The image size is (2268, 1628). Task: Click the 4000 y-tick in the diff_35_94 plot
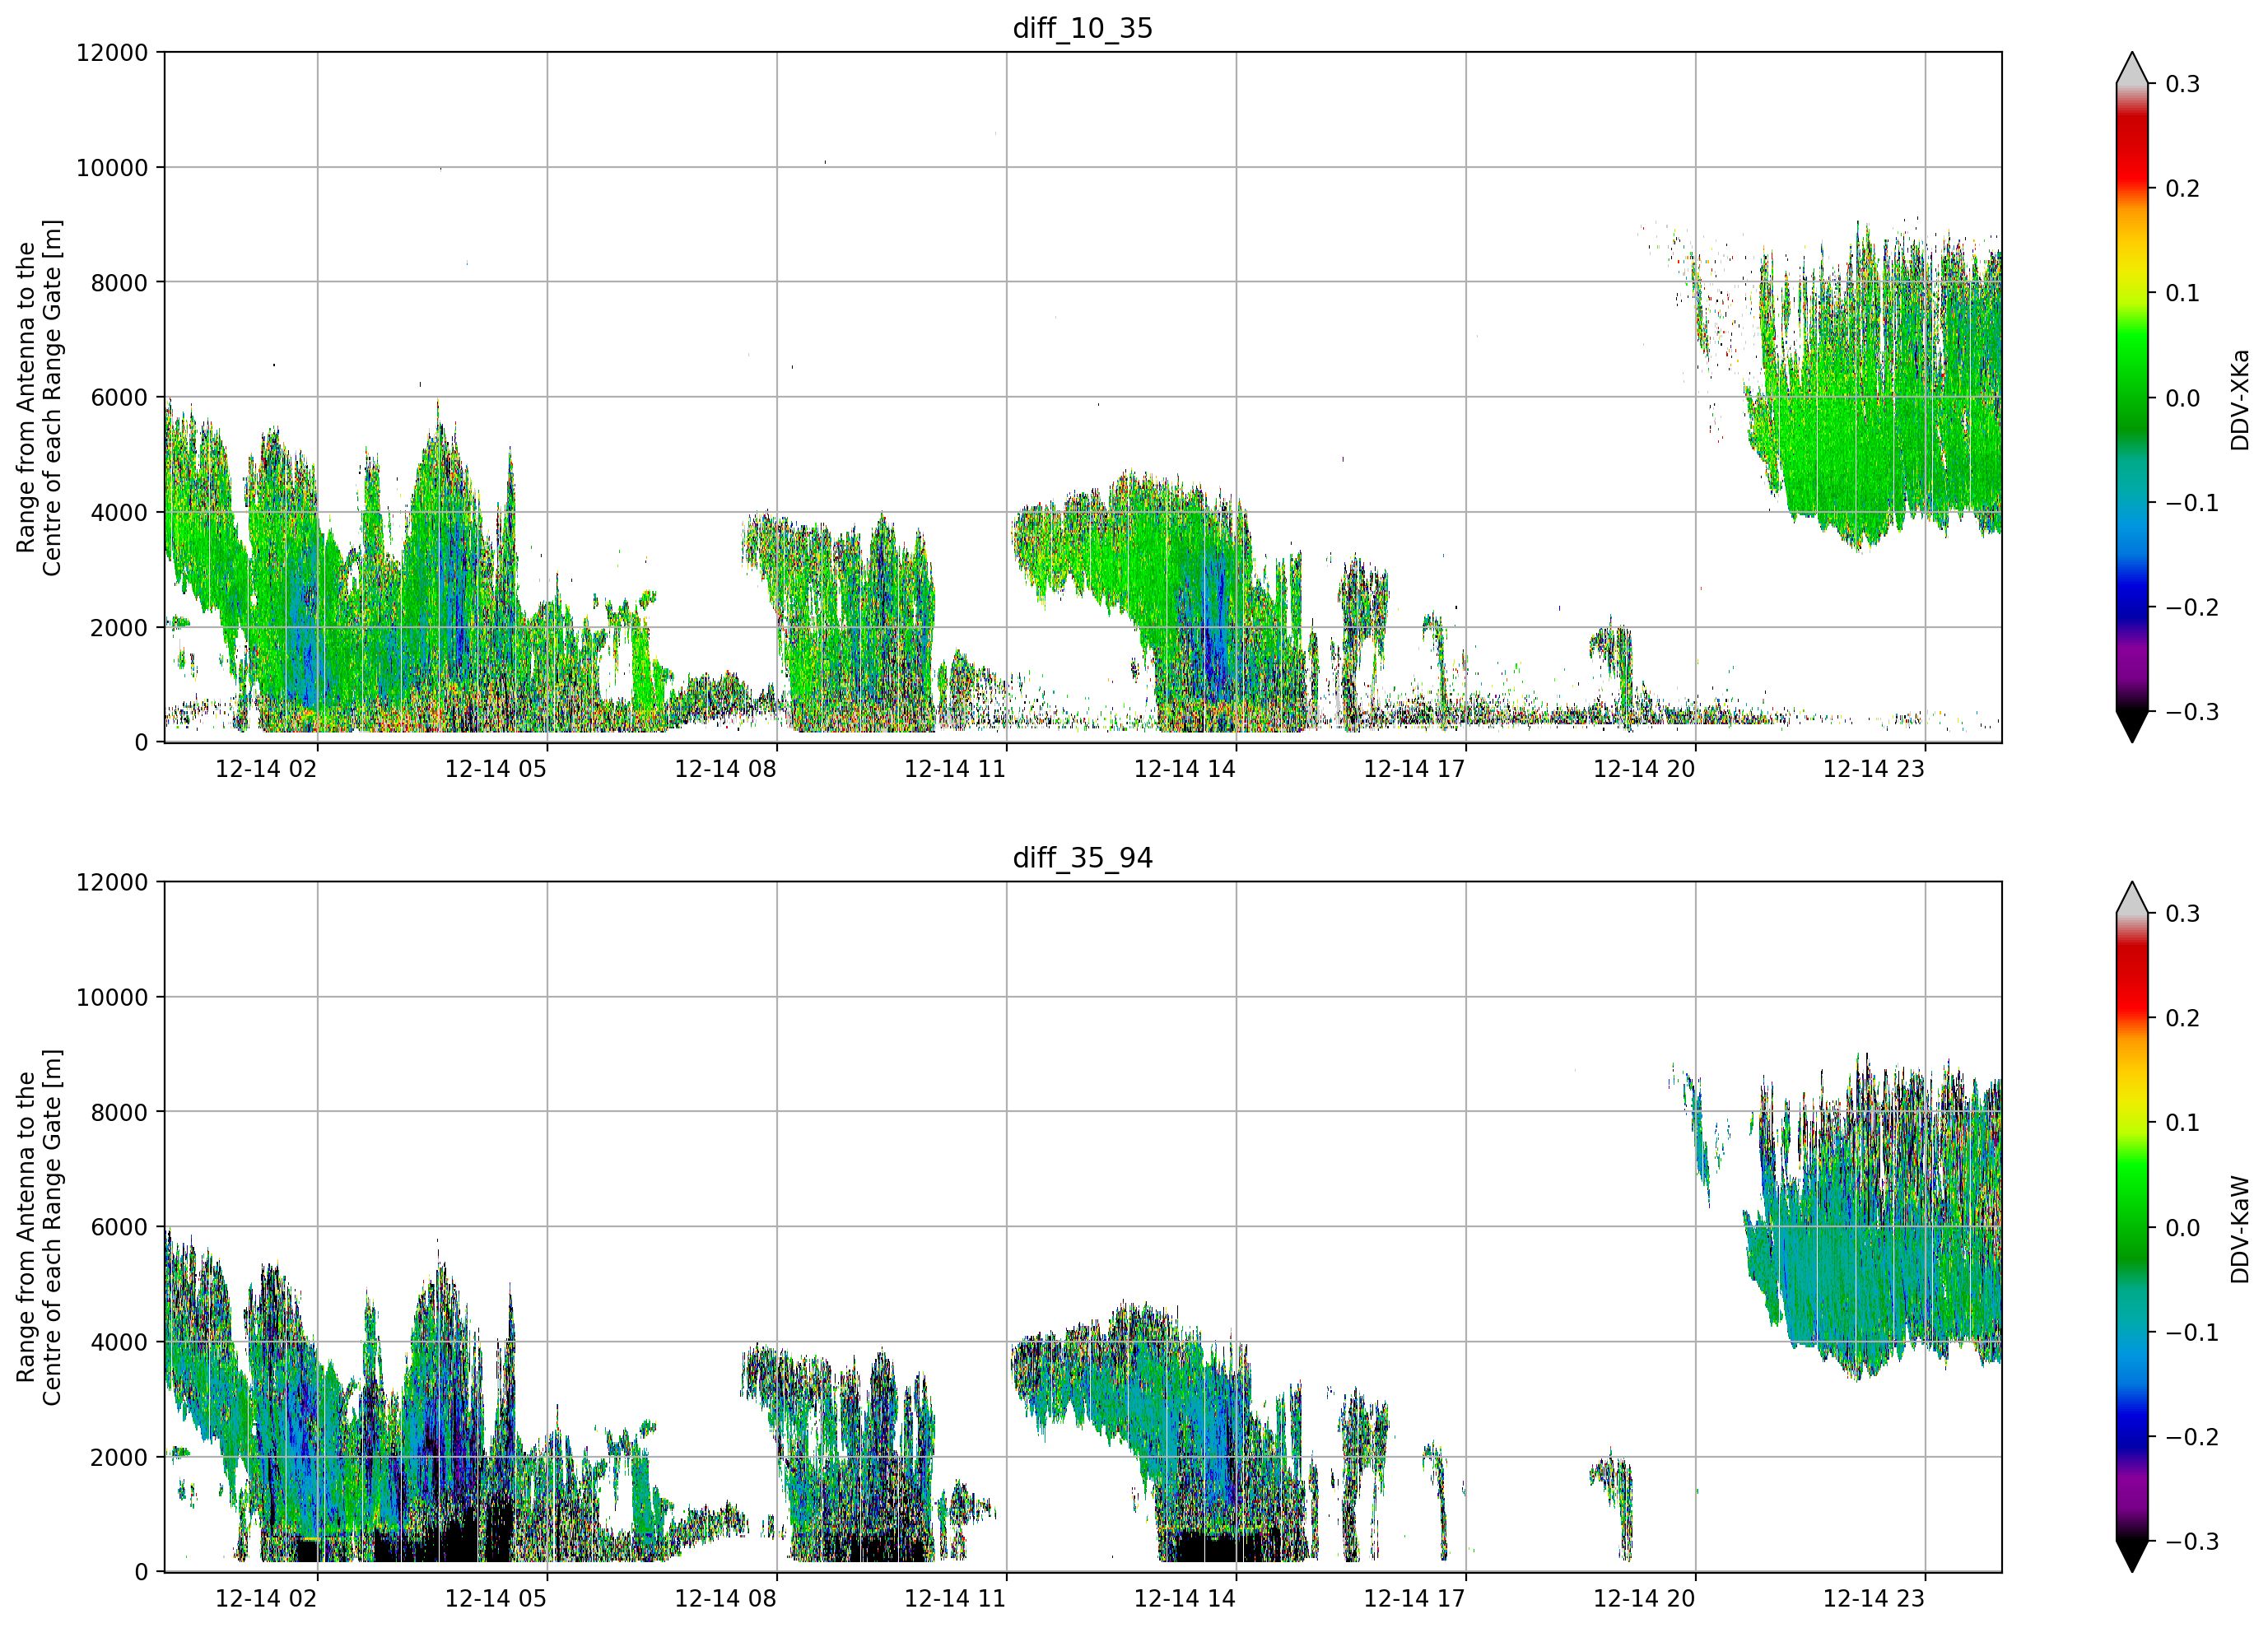click(119, 1342)
